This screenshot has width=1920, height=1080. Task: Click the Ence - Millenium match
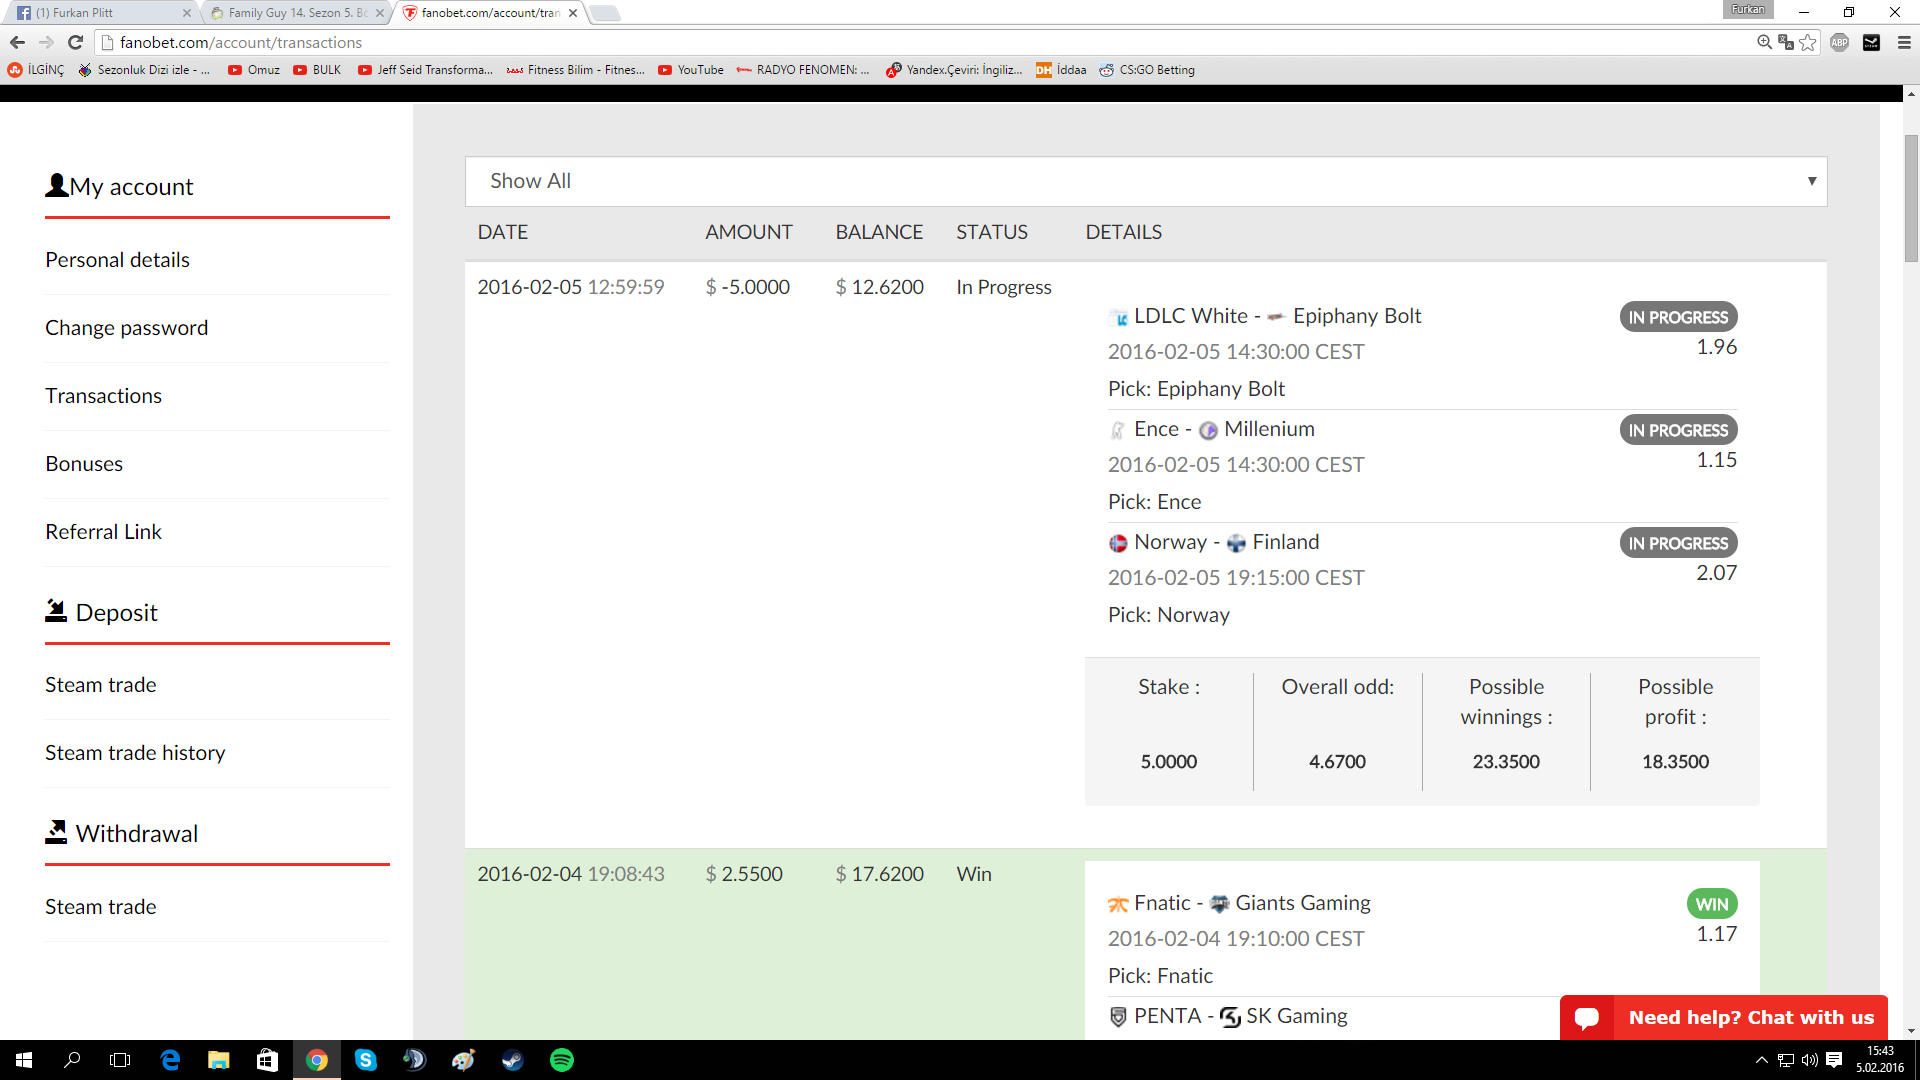point(1211,429)
